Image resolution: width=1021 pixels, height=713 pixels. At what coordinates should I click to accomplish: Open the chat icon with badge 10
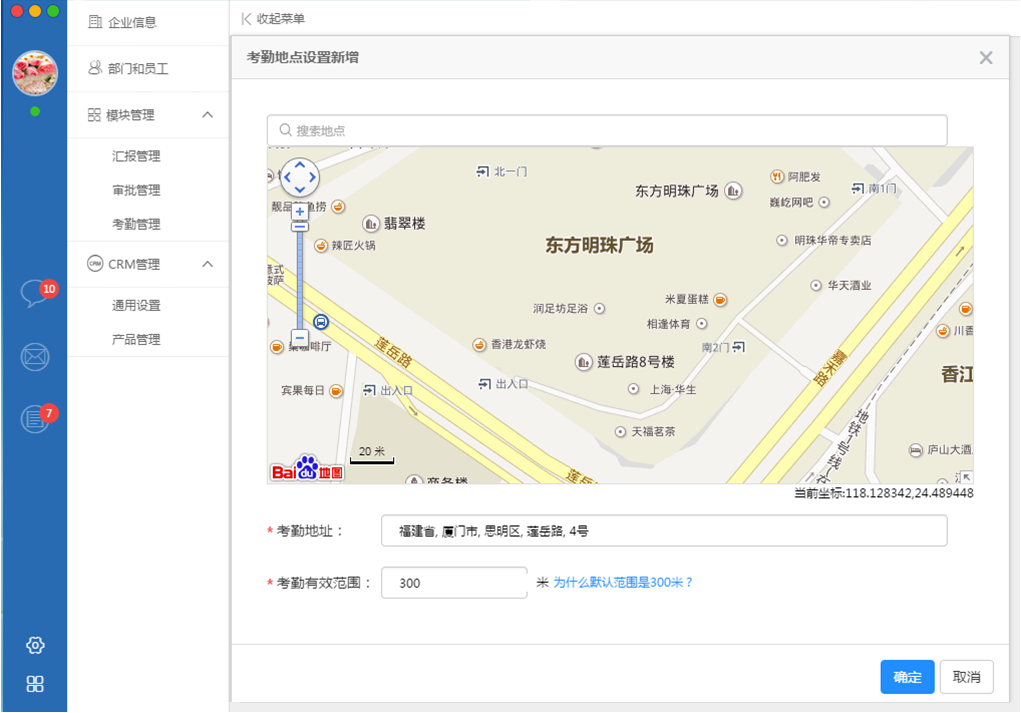click(x=33, y=290)
